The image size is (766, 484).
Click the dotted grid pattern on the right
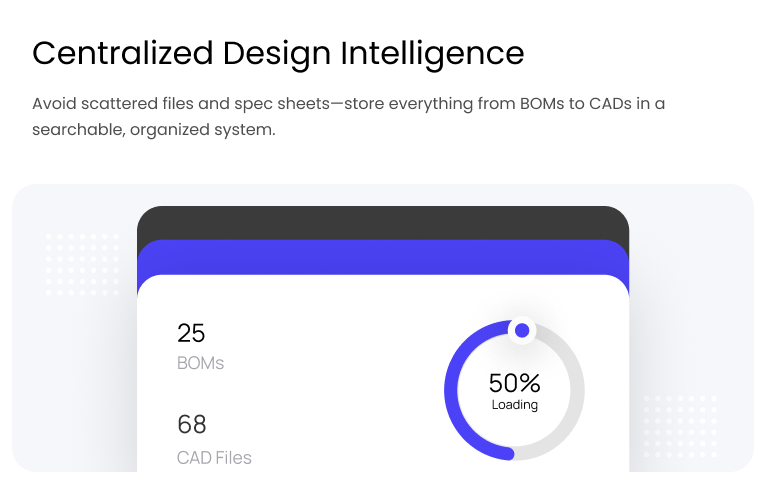point(679,425)
